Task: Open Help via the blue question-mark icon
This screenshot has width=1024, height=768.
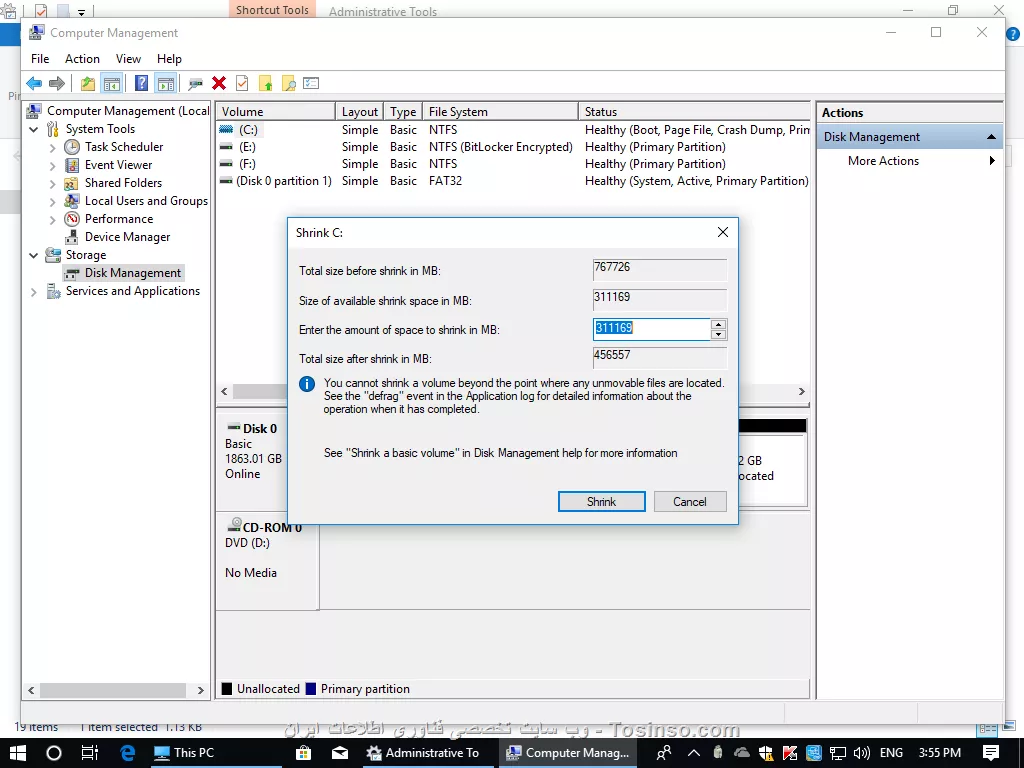Action: pyautogui.click(x=141, y=83)
